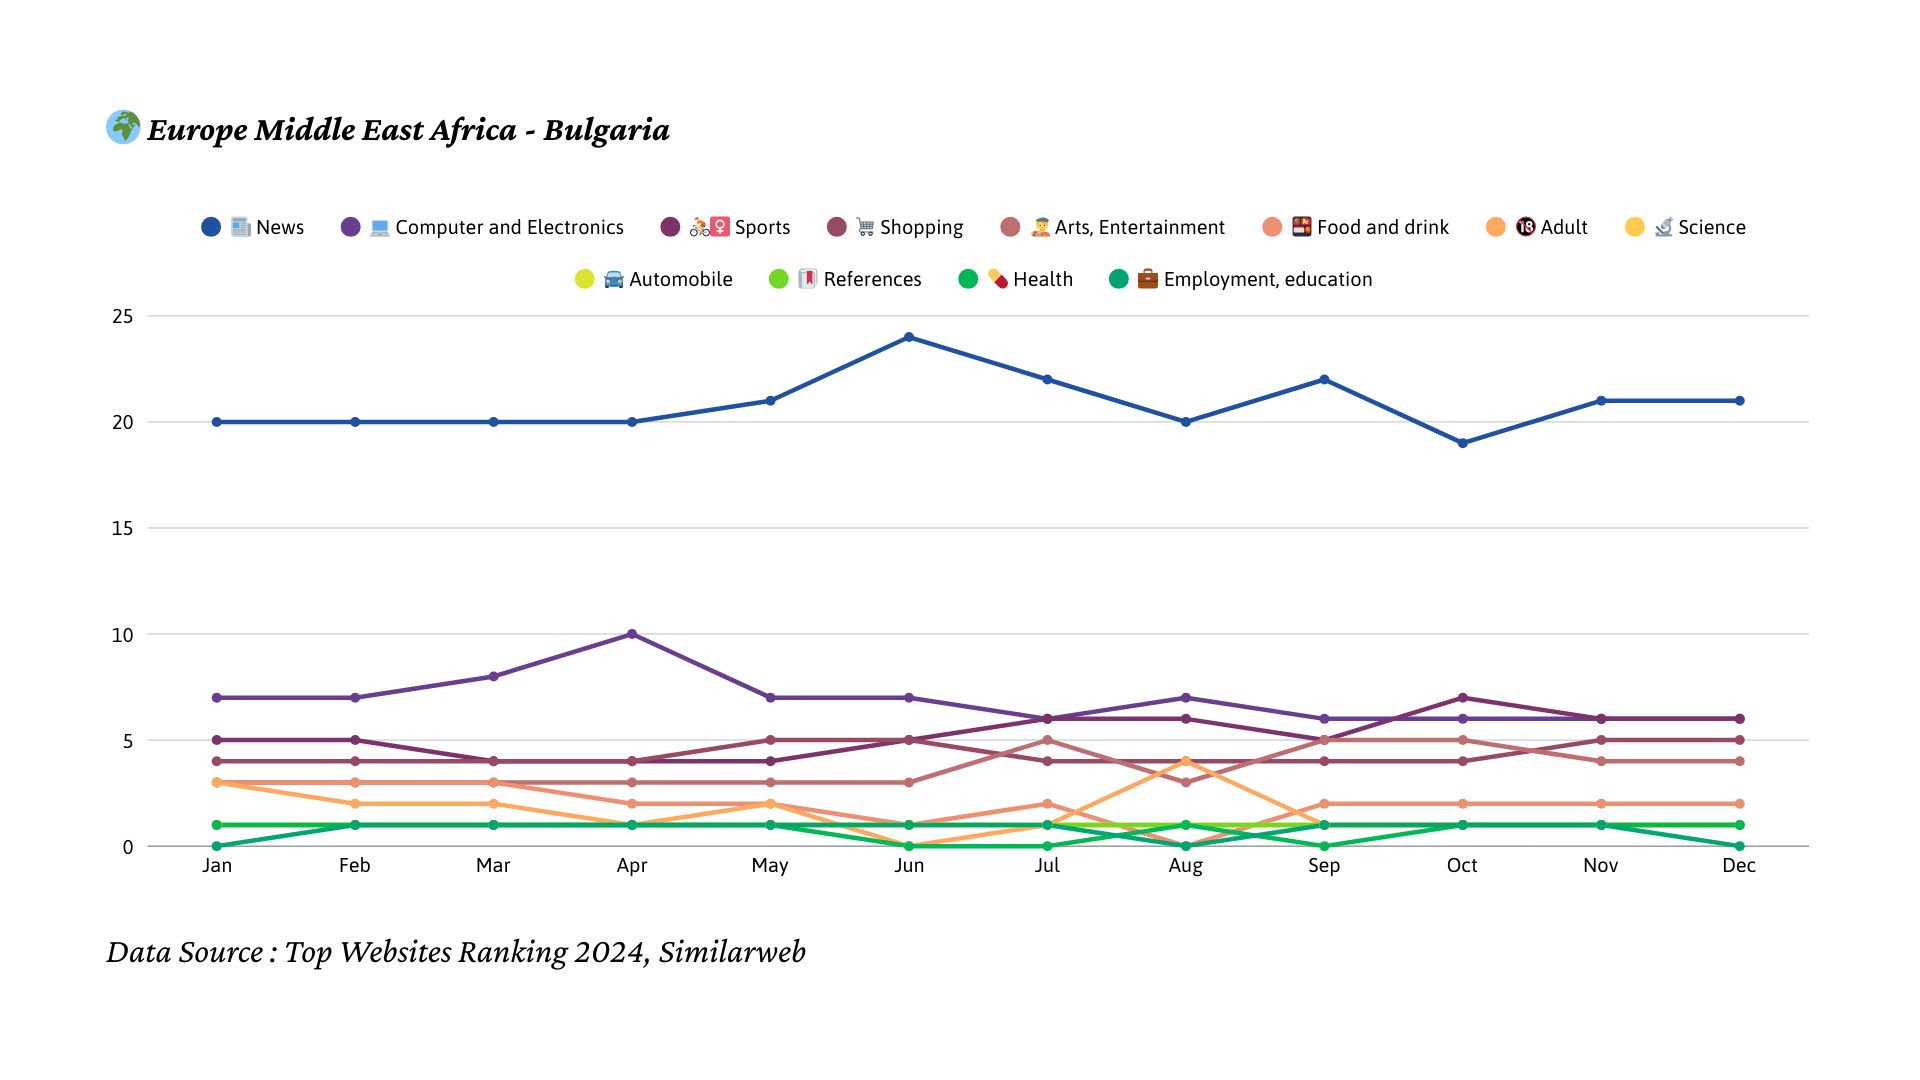Click the briefcase icon for Employment, education
The width and height of the screenshot is (1920, 1080).
click(1148, 279)
